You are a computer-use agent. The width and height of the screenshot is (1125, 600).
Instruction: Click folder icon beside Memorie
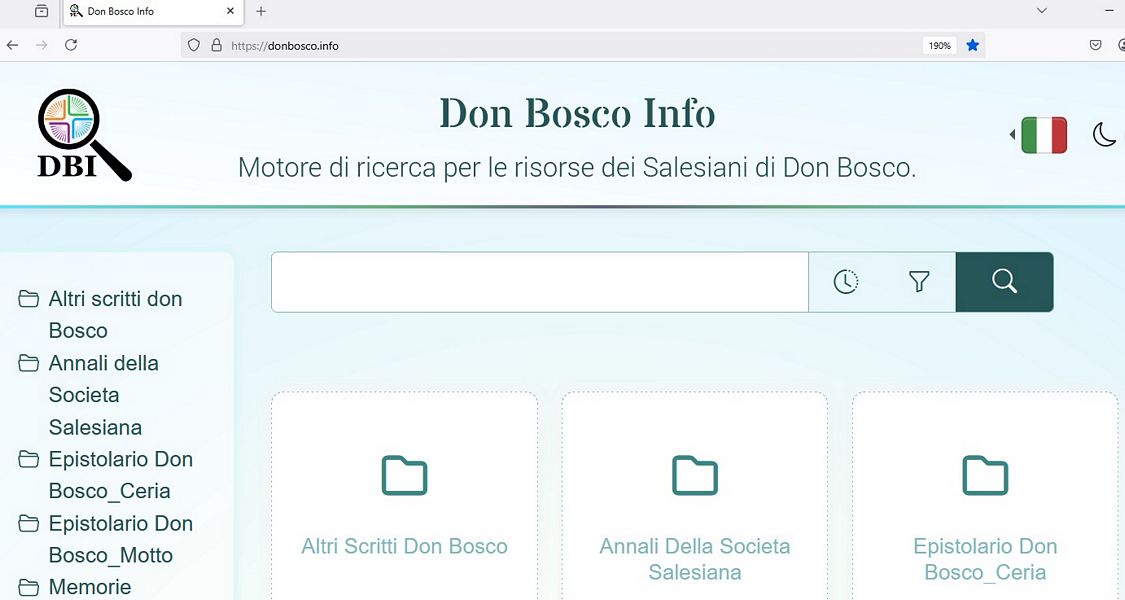pos(29,587)
